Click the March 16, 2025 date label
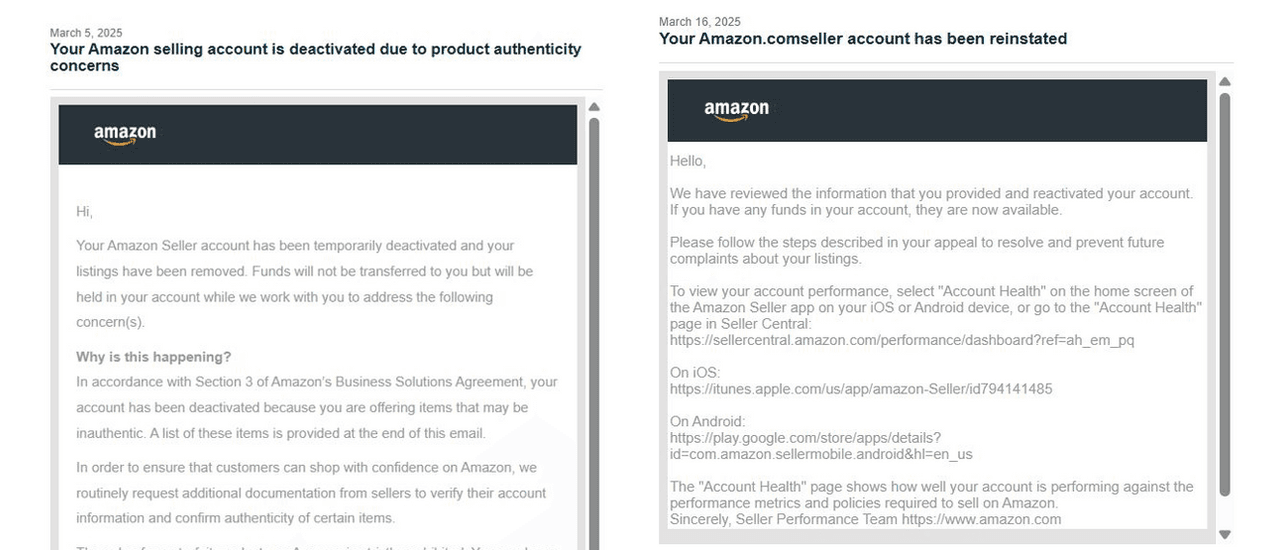 click(699, 22)
